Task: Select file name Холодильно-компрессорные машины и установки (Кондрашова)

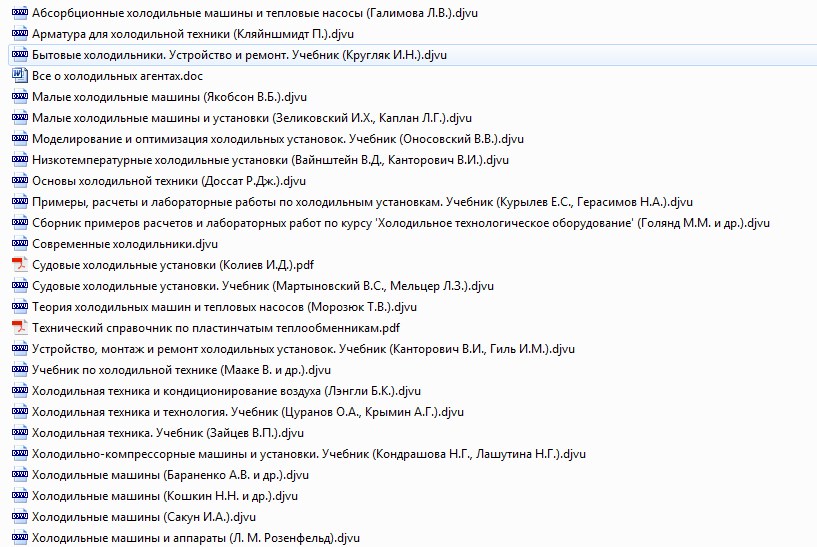Action: [x=309, y=454]
